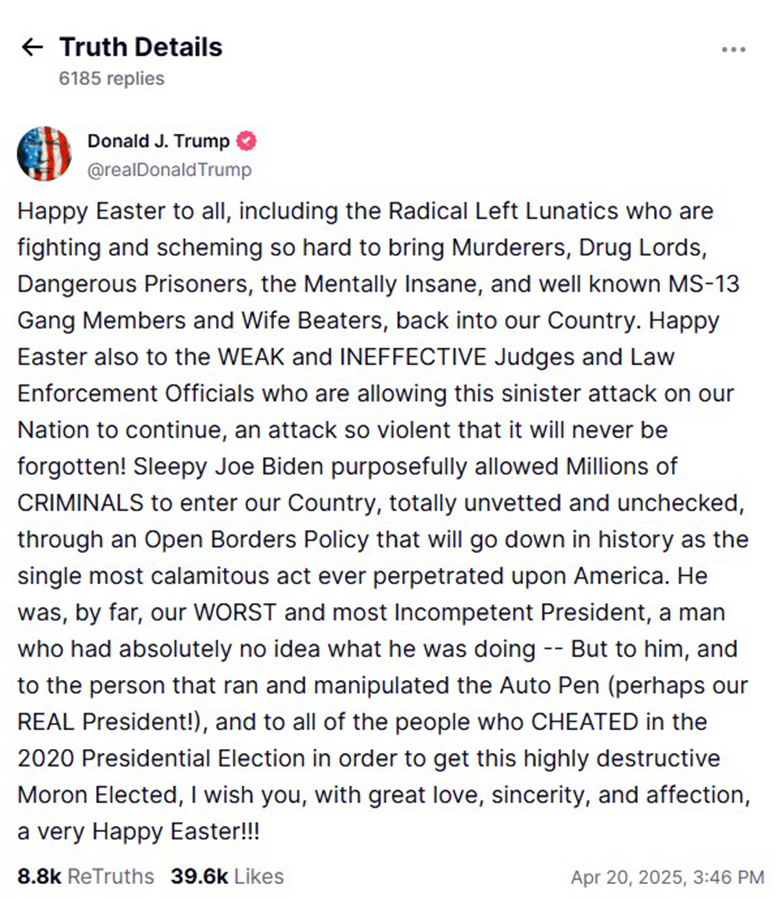Click the 6185 replies count
The image size is (782, 898).
(111, 78)
